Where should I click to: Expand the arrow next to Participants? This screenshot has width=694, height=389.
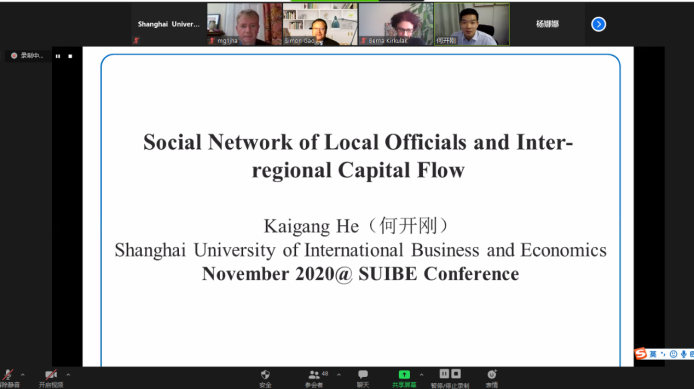coord(339,375)
